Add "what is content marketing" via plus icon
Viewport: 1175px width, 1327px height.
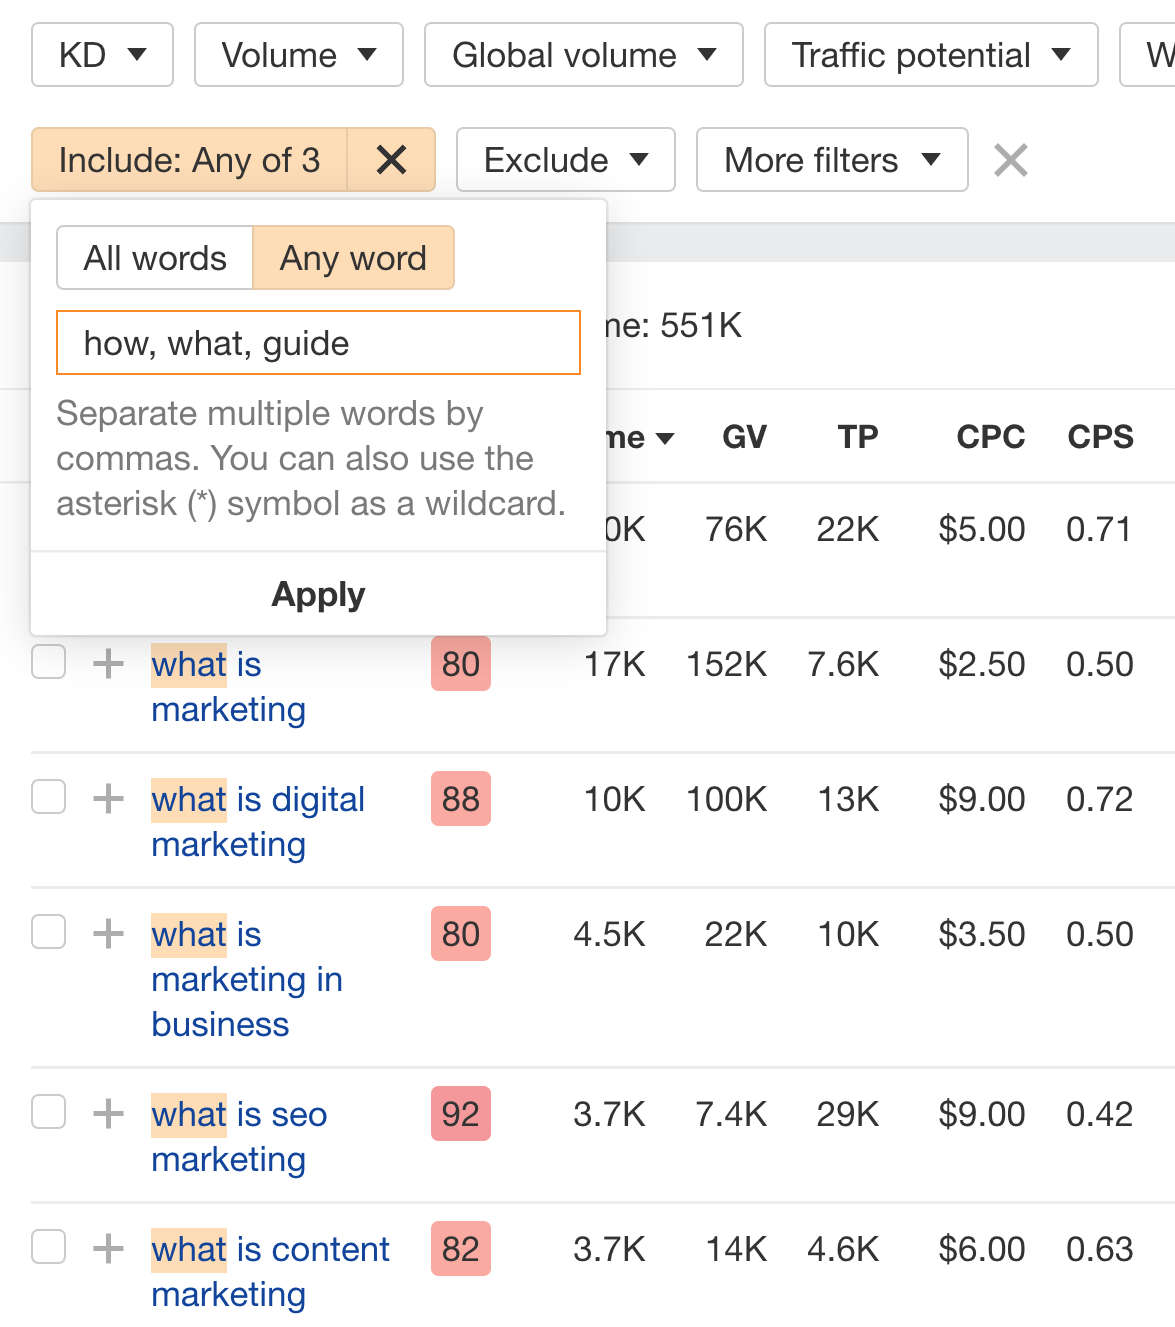pyautogui.click(x=107, y=1248)
